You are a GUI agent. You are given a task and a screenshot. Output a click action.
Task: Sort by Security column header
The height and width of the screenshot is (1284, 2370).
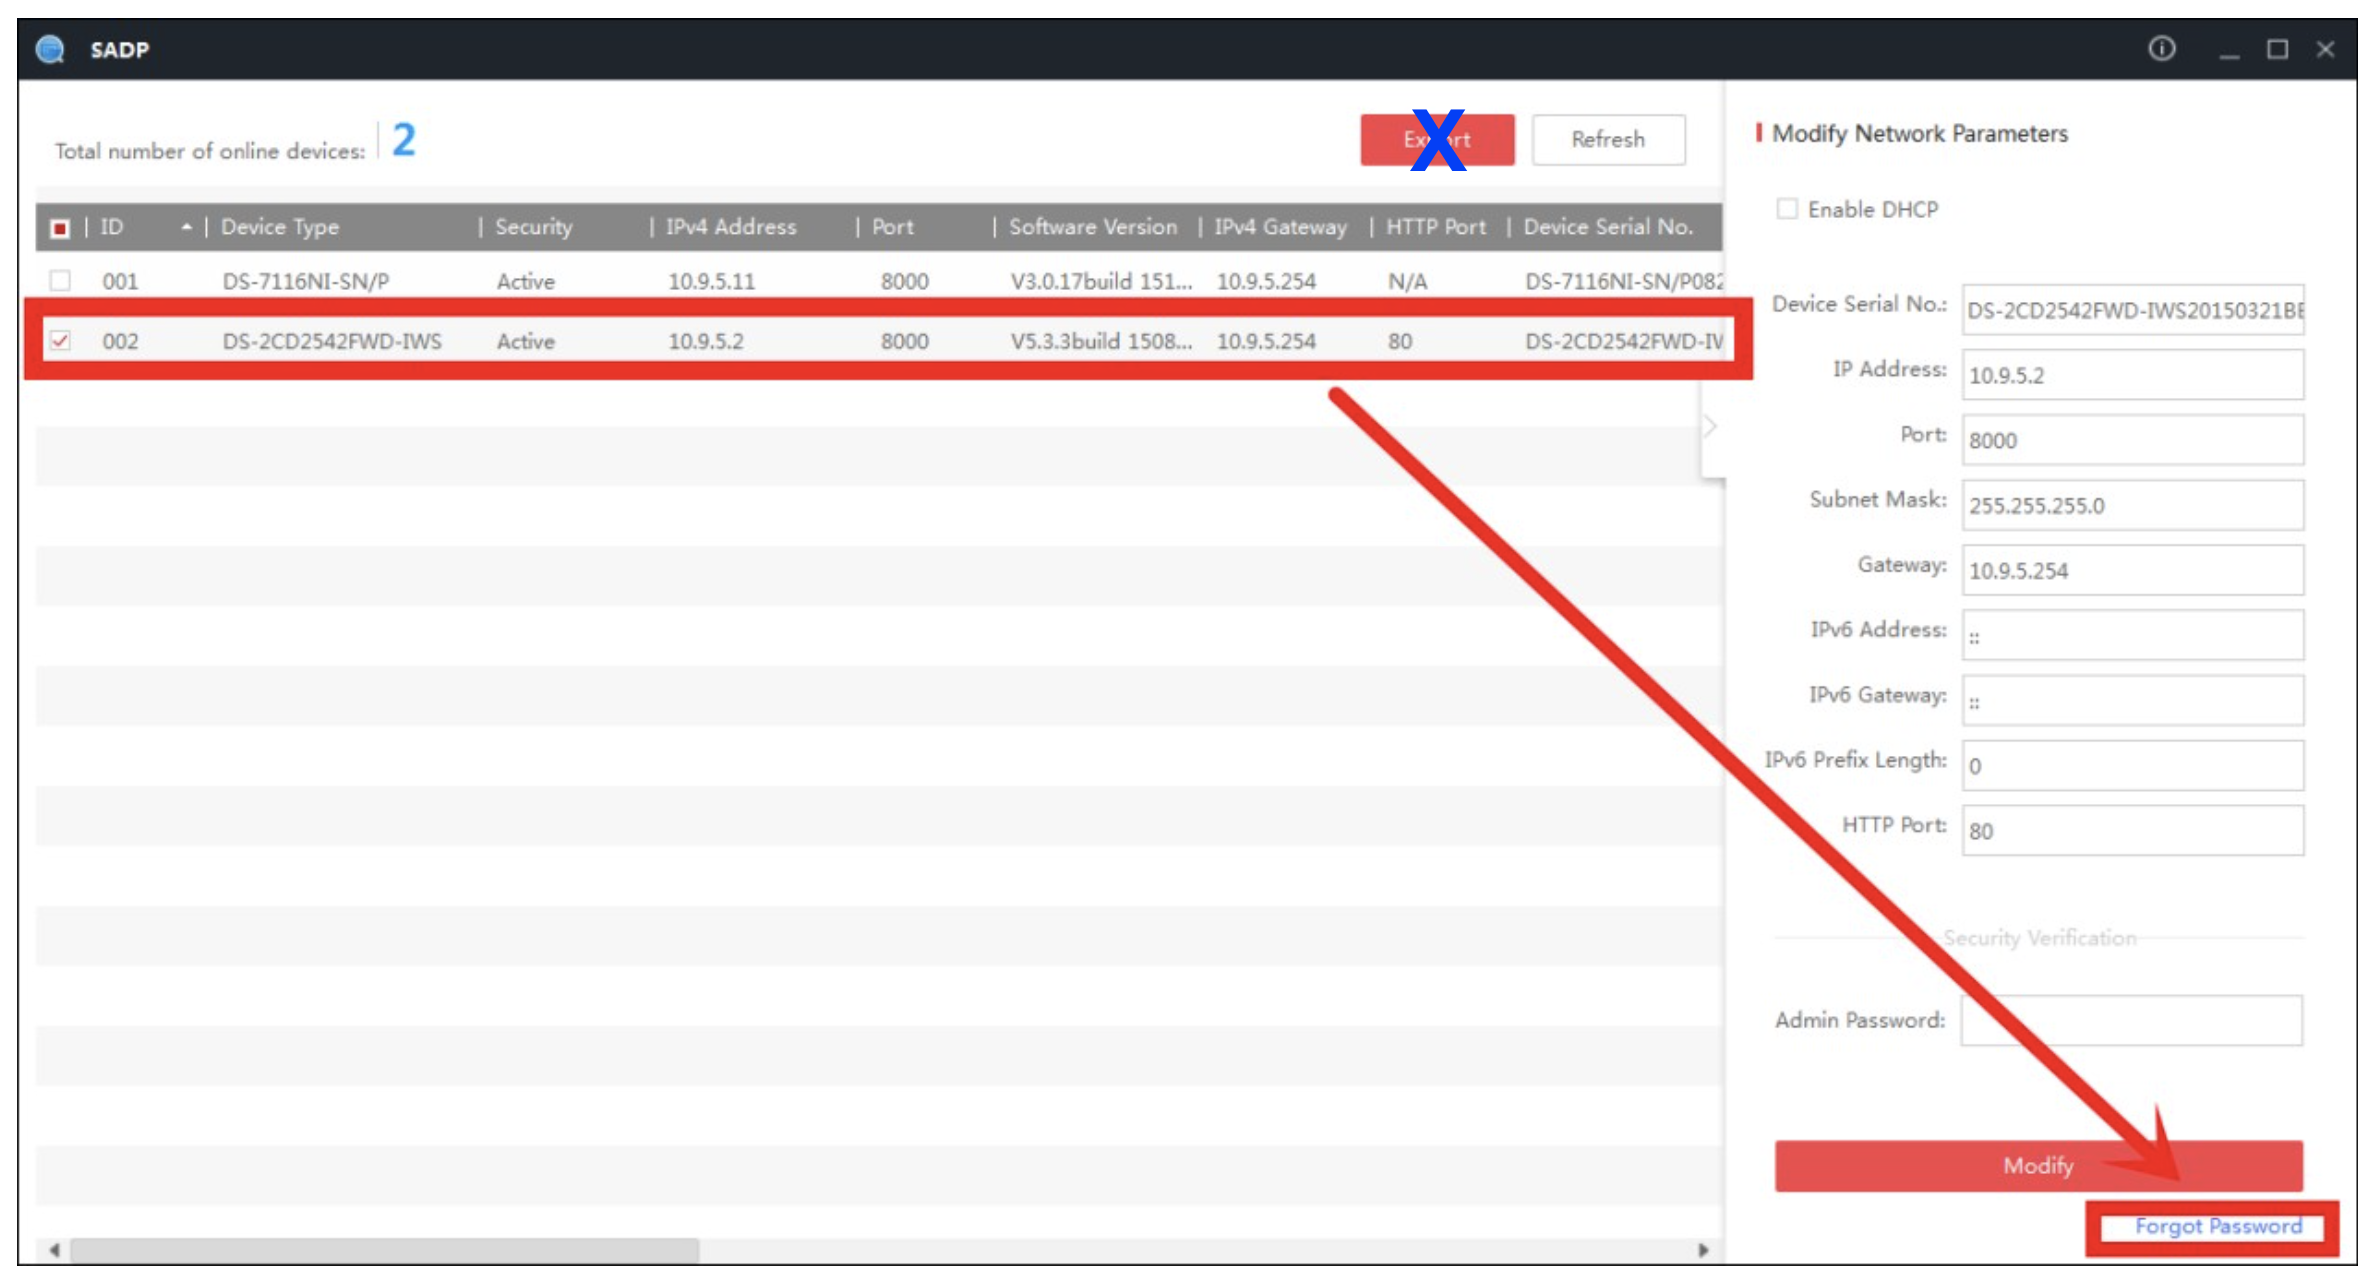(x=534, y=227)
